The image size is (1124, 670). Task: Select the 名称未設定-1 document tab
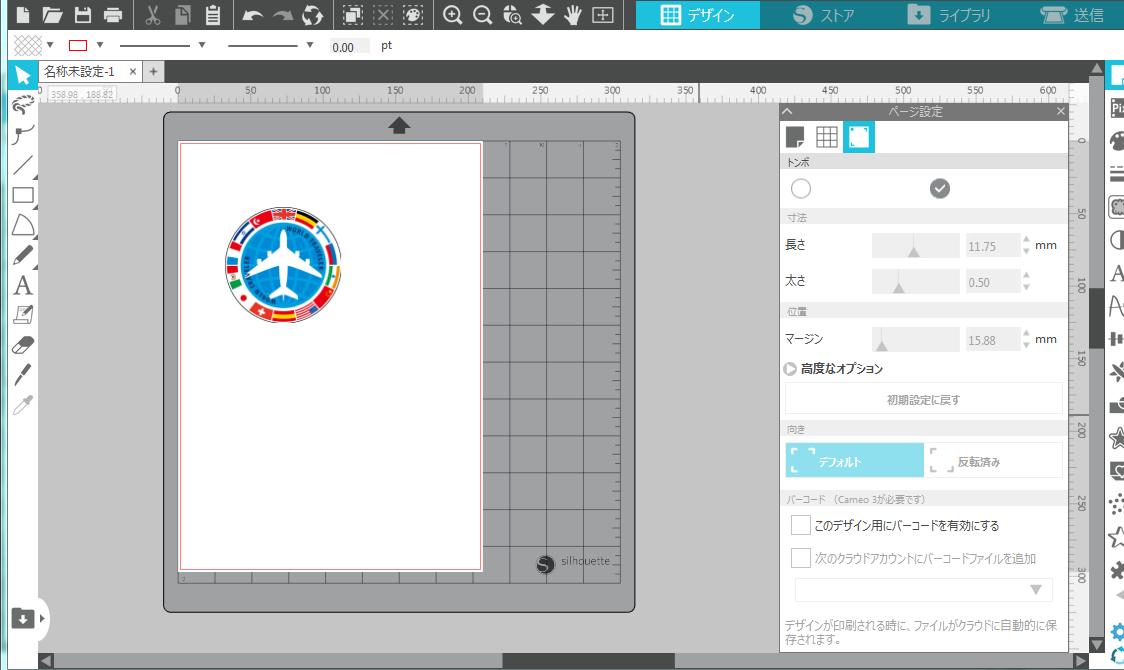[x=80, y=72]
